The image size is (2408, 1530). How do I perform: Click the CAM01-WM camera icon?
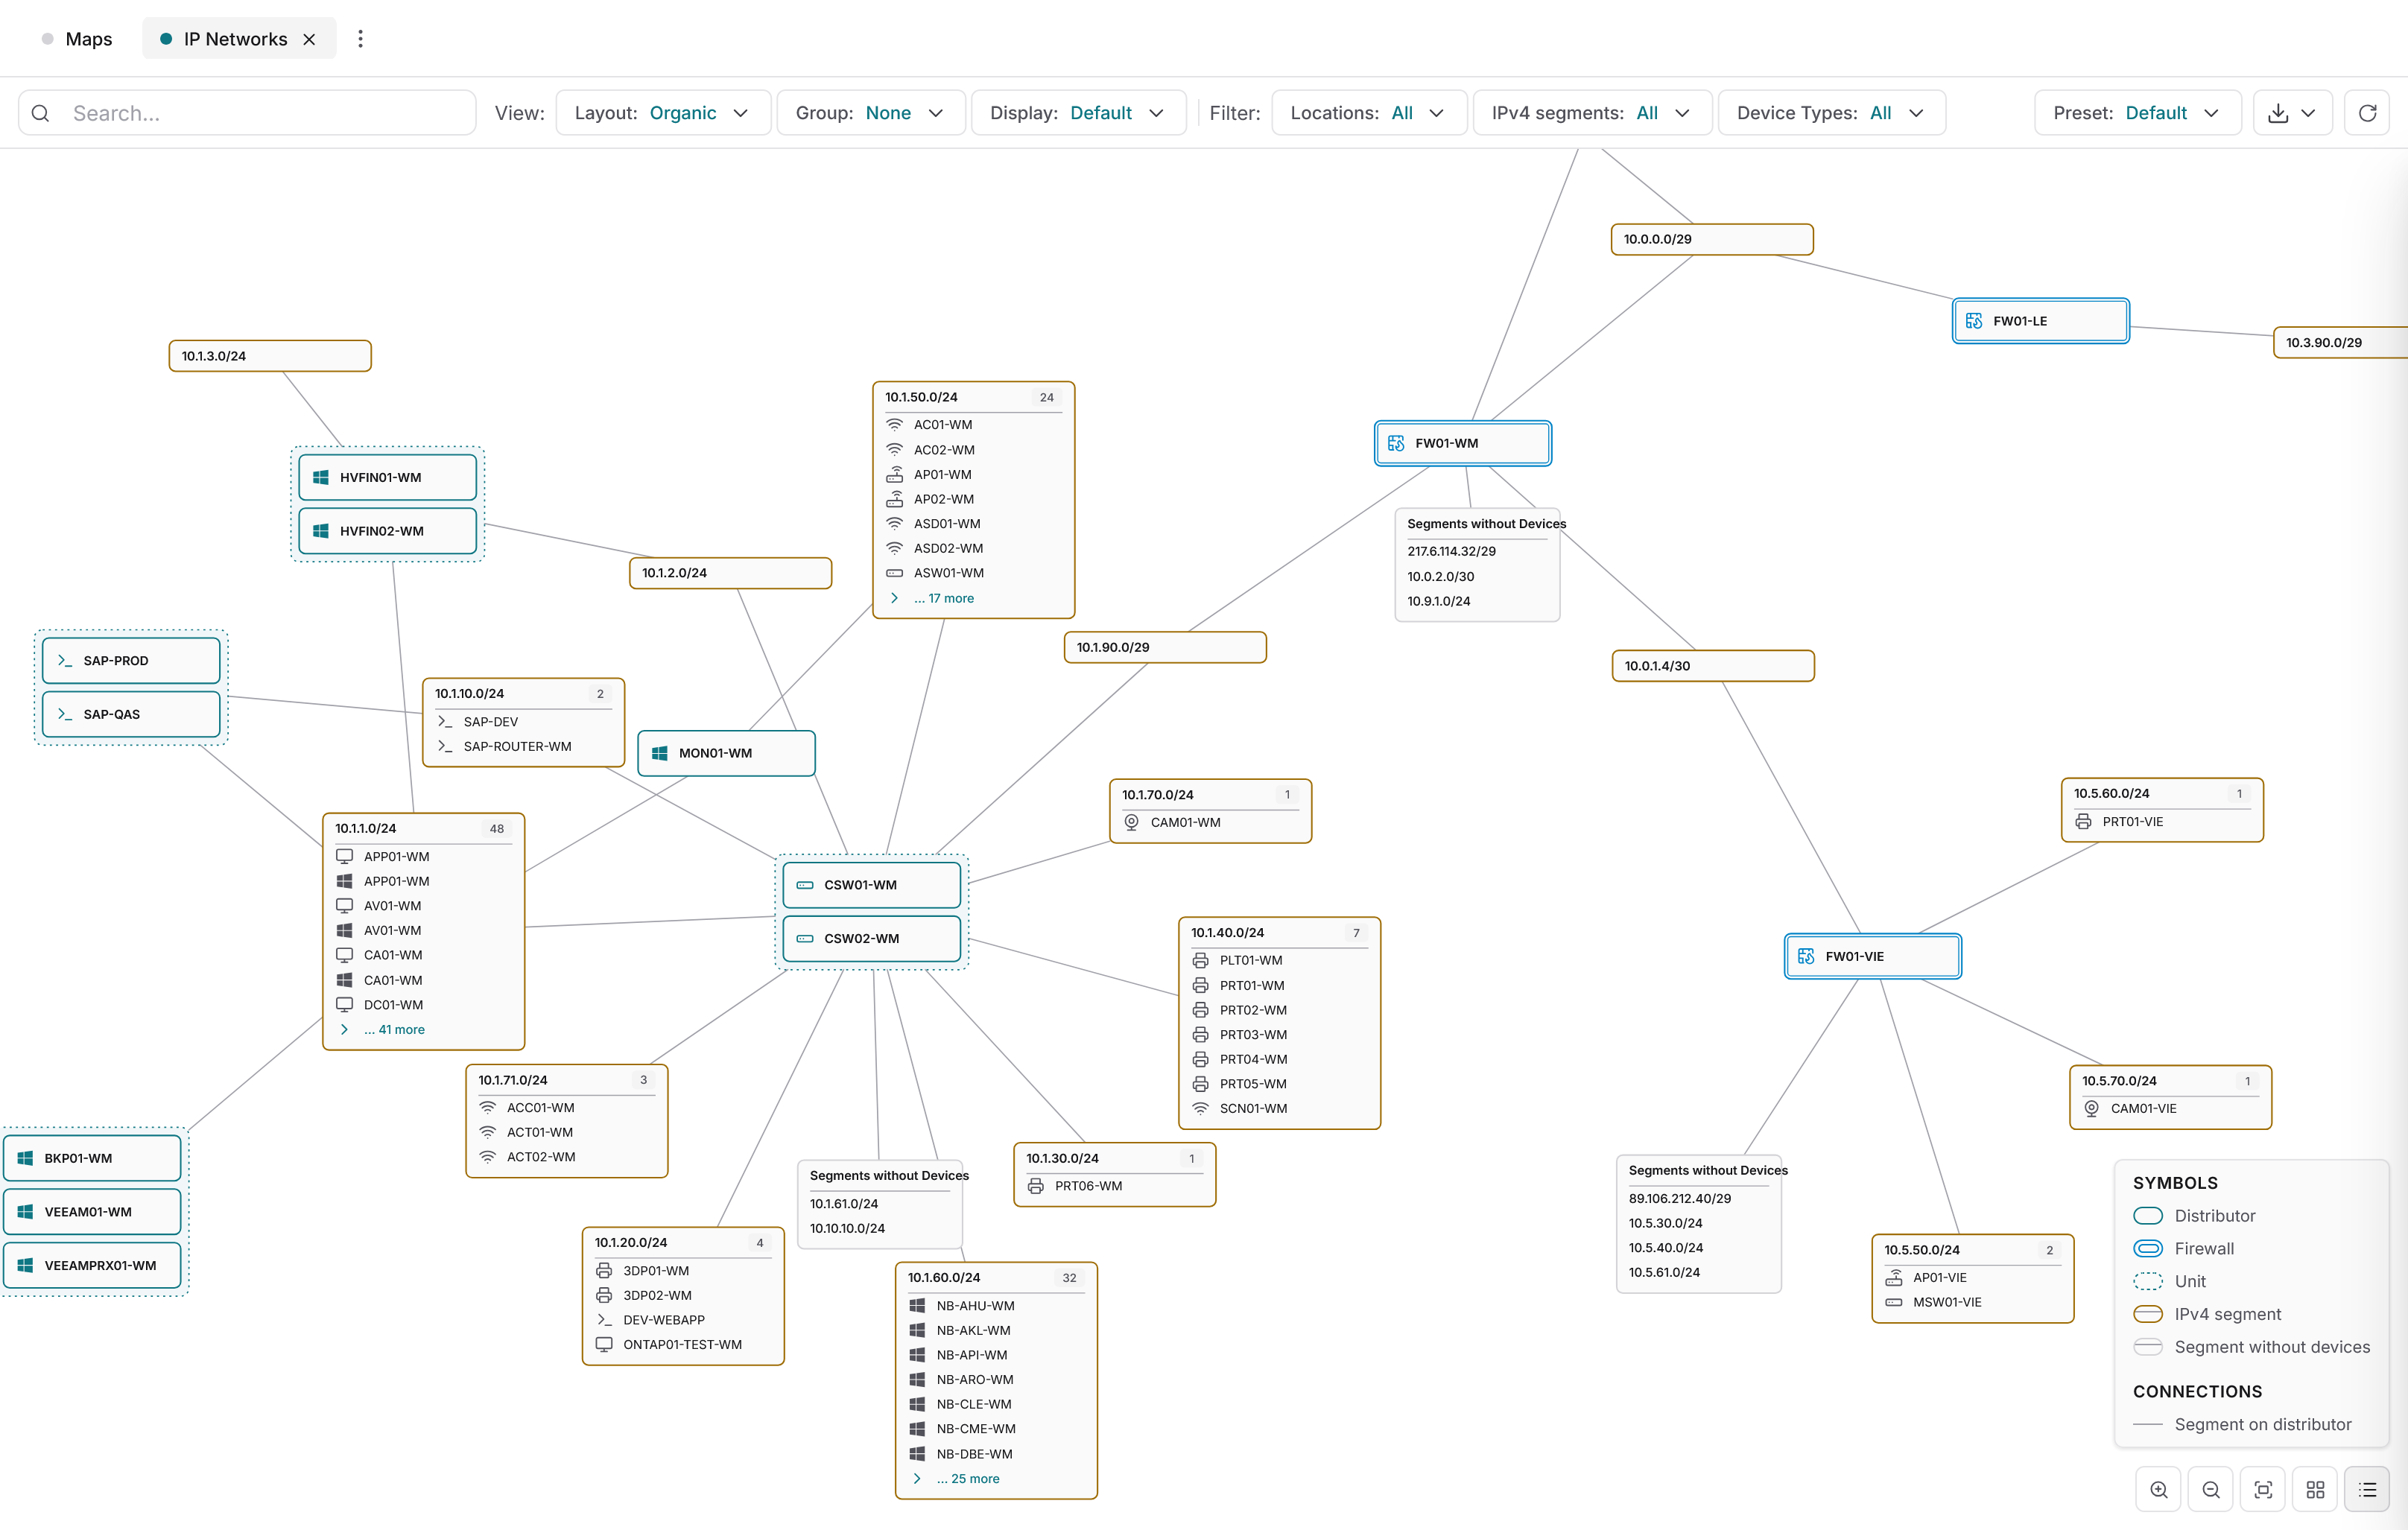(1131, 822)
